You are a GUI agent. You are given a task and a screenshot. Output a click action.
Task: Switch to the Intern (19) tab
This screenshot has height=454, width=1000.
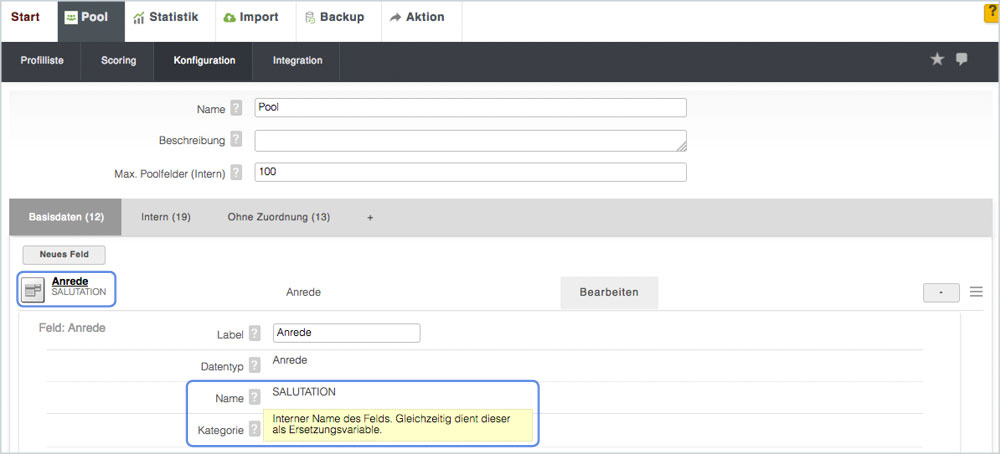(x=166, y=217)
